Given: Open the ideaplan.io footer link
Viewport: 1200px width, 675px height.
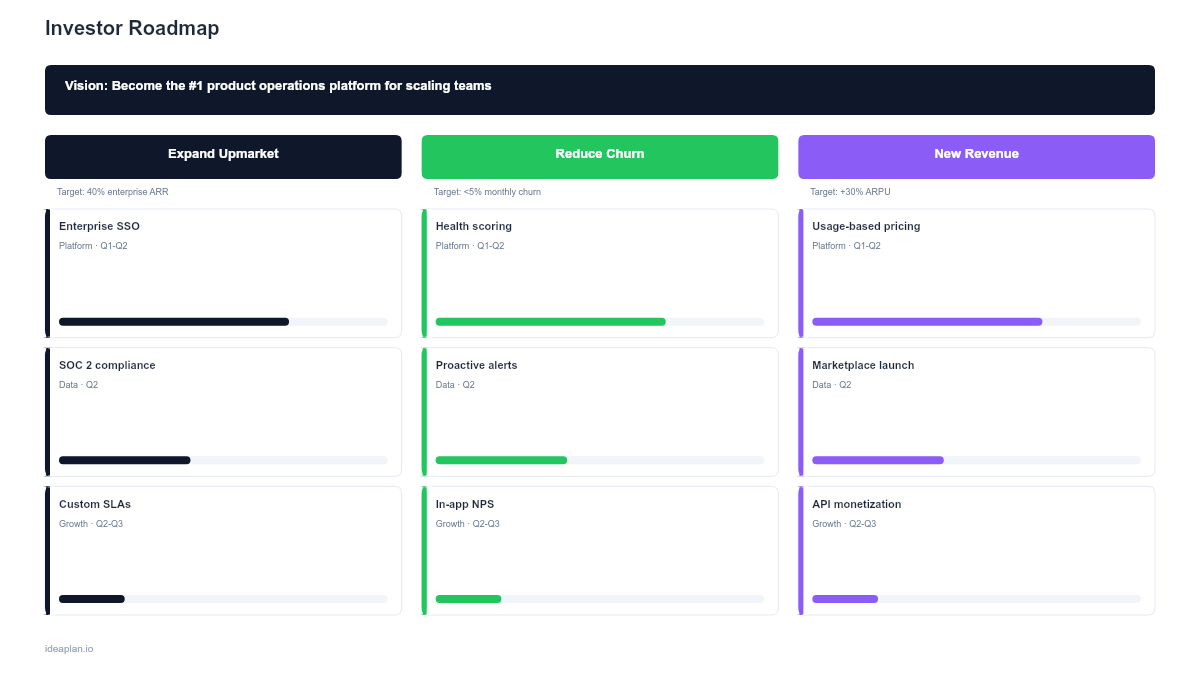Looking at the screenshot, I should [67, 648].
